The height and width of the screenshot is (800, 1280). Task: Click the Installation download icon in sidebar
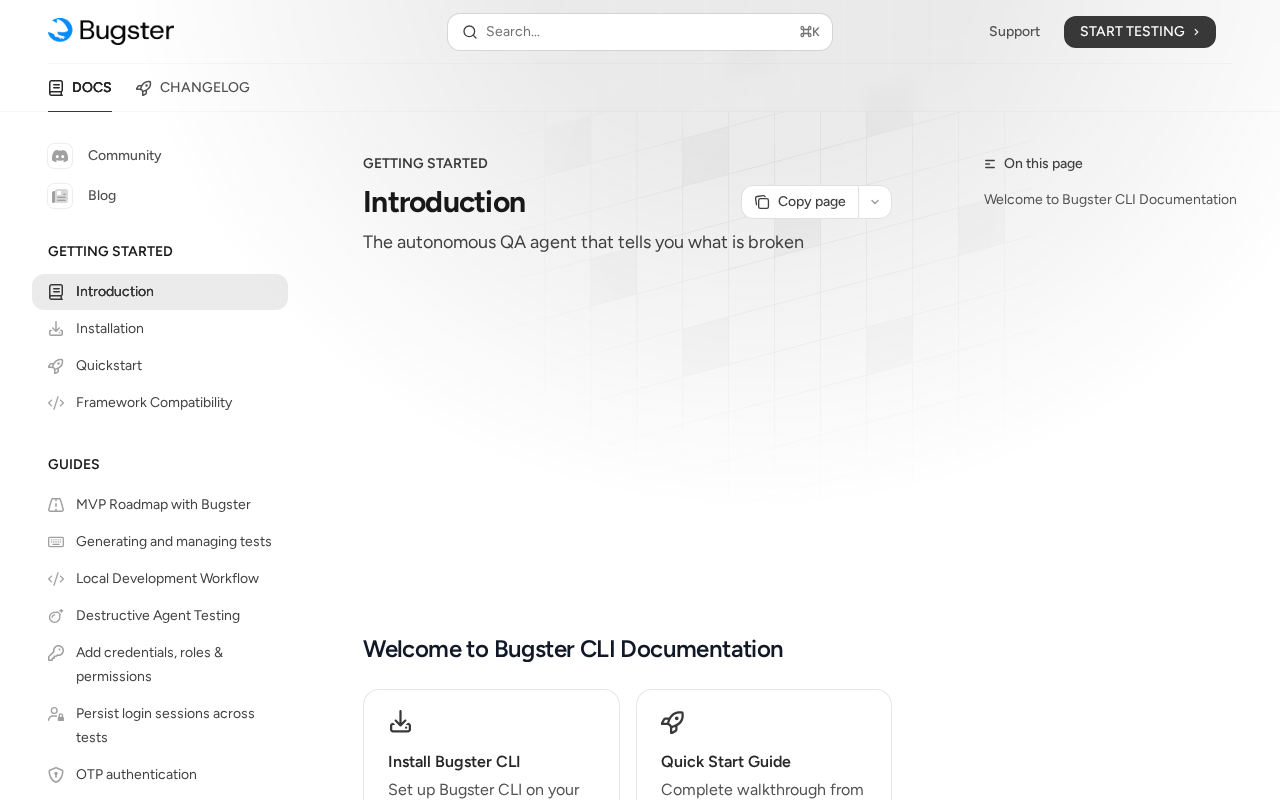click(x=56, y=329)
